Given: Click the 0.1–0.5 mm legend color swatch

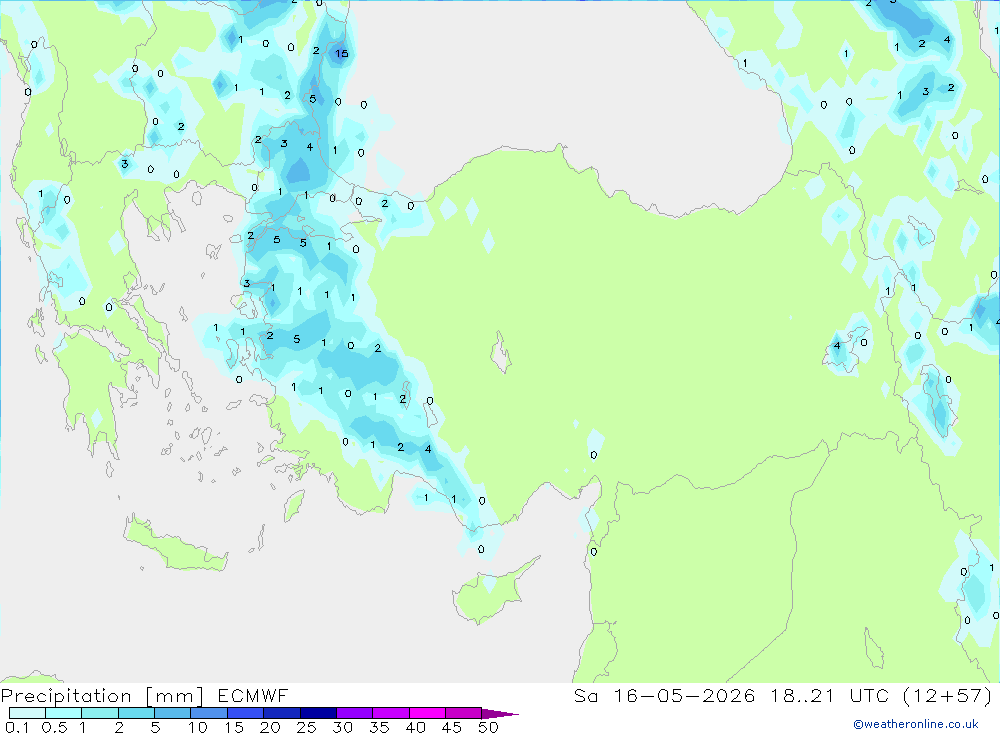Looking at the screenshot, I should coord(27,713).
